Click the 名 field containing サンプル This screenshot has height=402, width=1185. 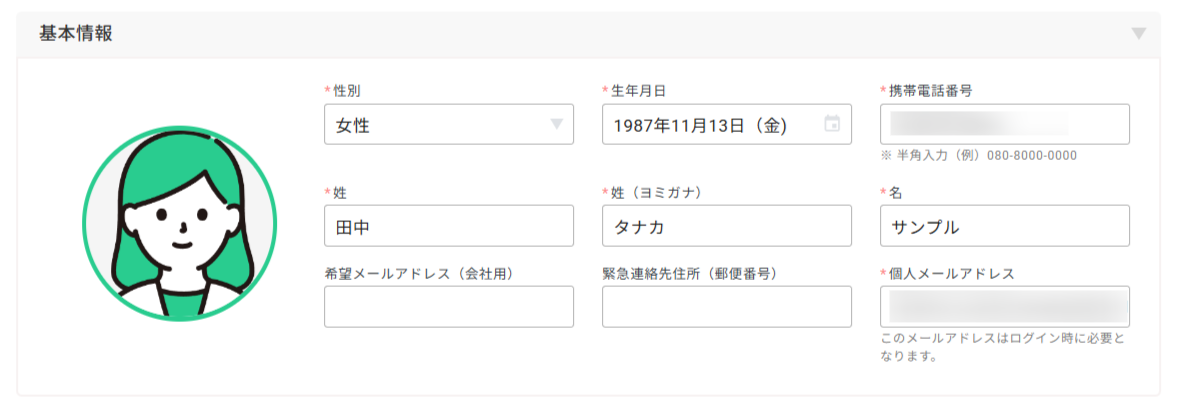[x=1004, y=225]
